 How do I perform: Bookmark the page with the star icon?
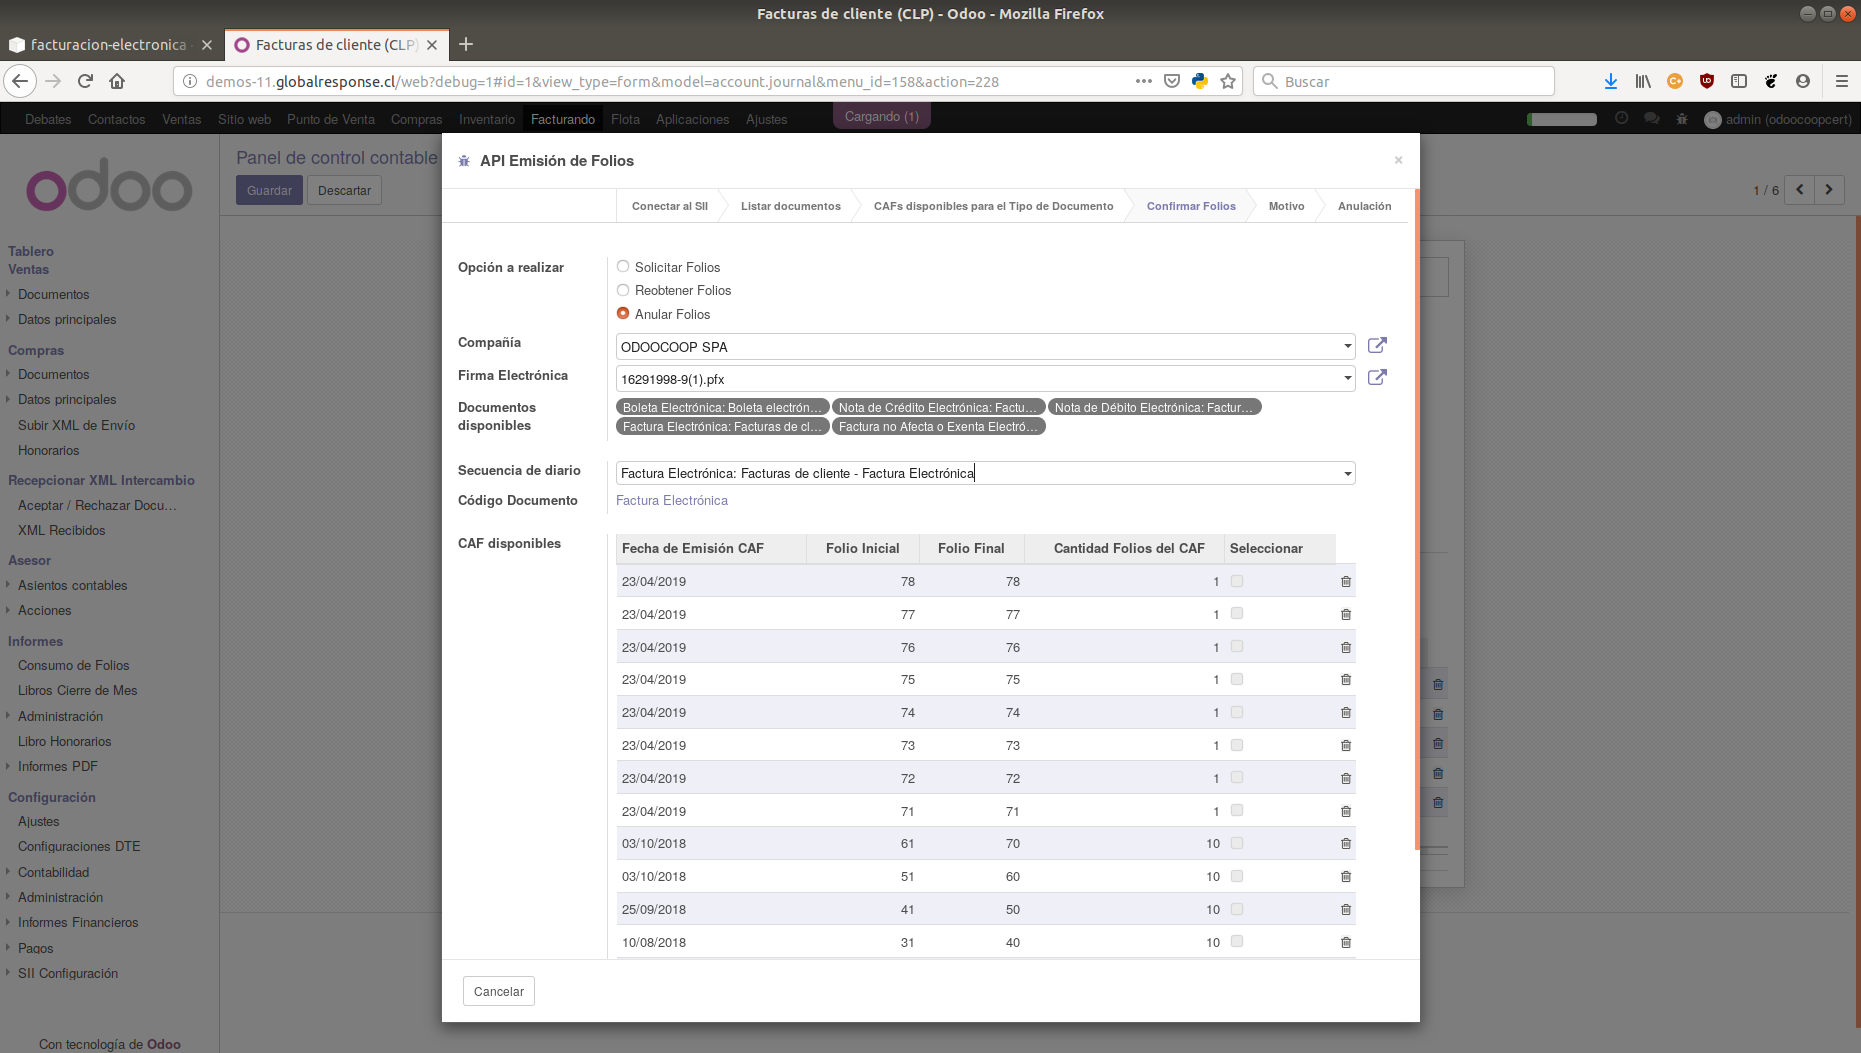1228,81
